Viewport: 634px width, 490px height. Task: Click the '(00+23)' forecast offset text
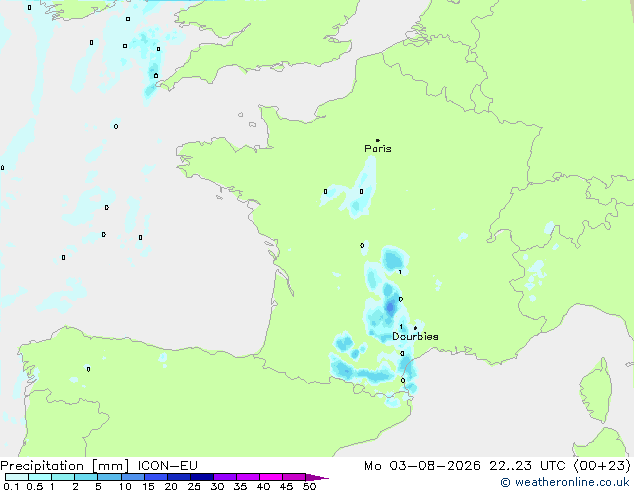[x=602, y=466]
